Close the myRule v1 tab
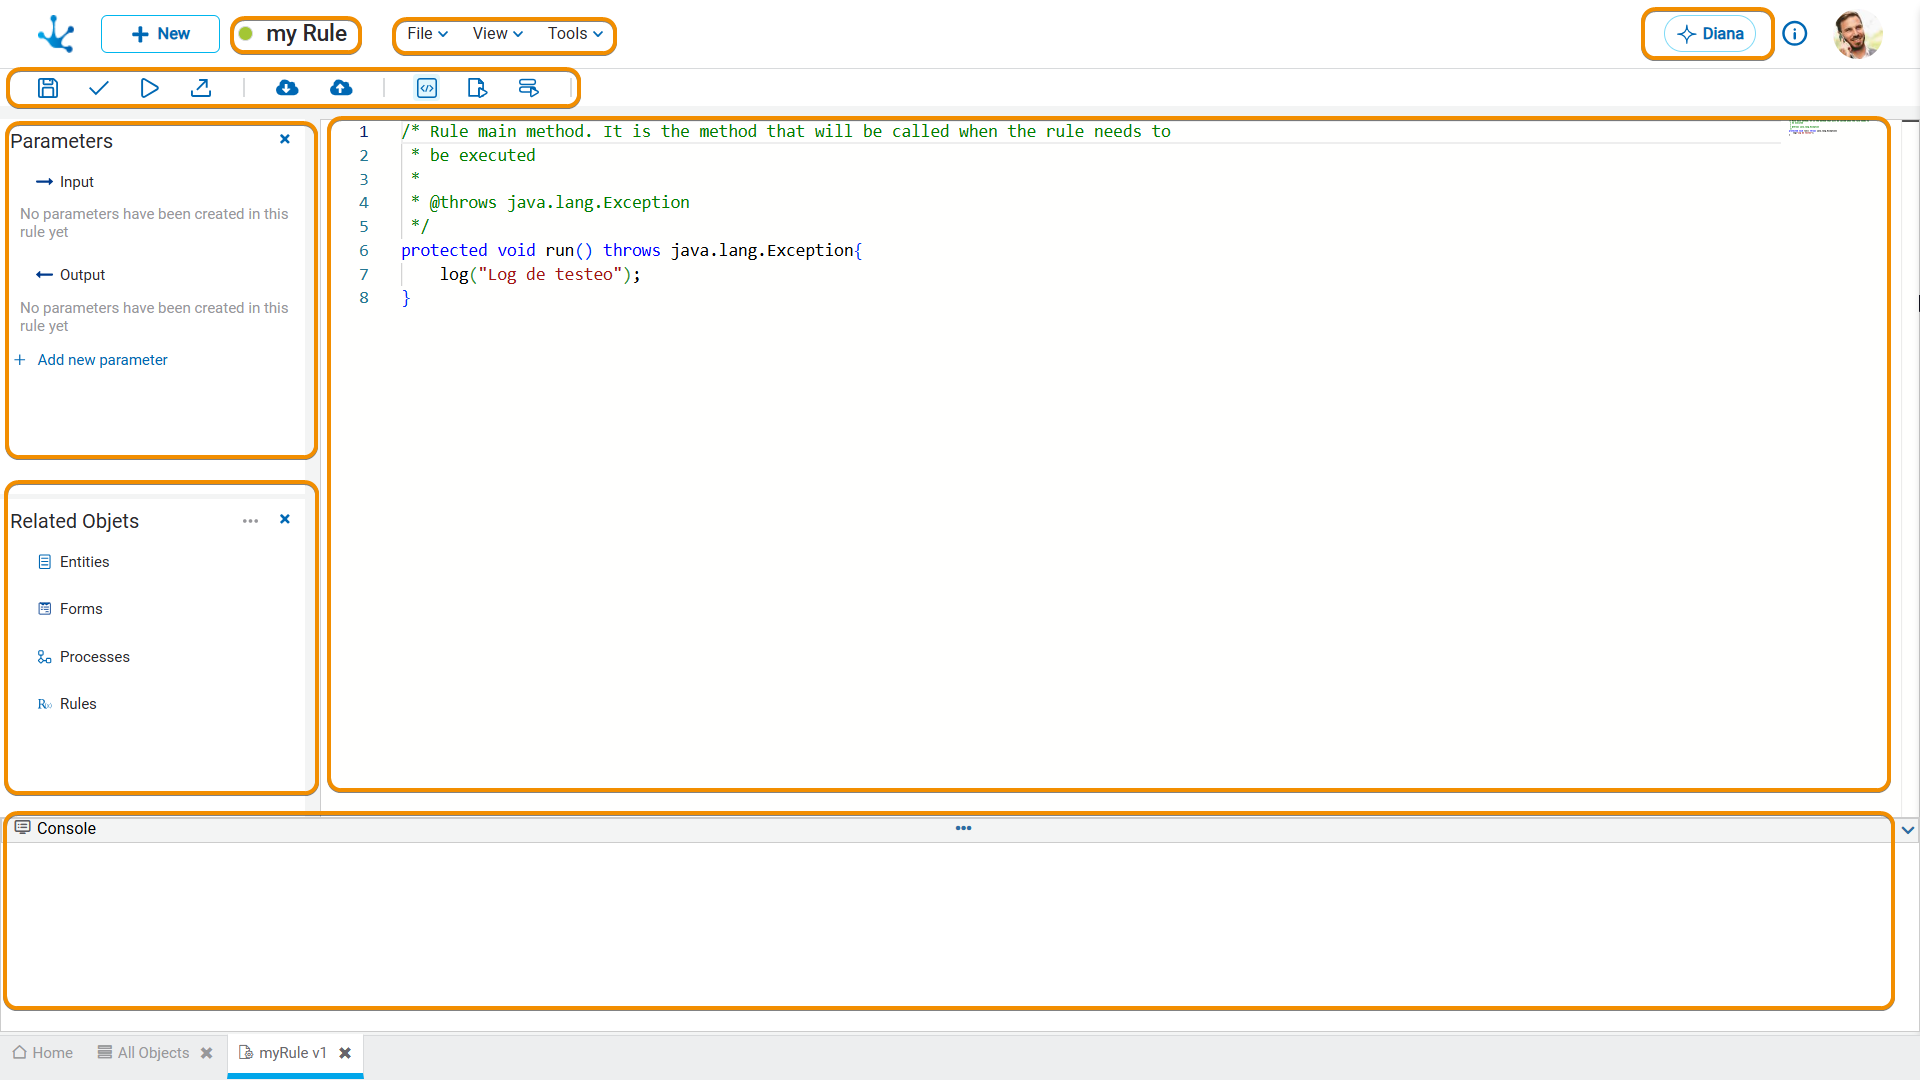This screenshot has height=1080, width=1920. [x=345, y=1053]
